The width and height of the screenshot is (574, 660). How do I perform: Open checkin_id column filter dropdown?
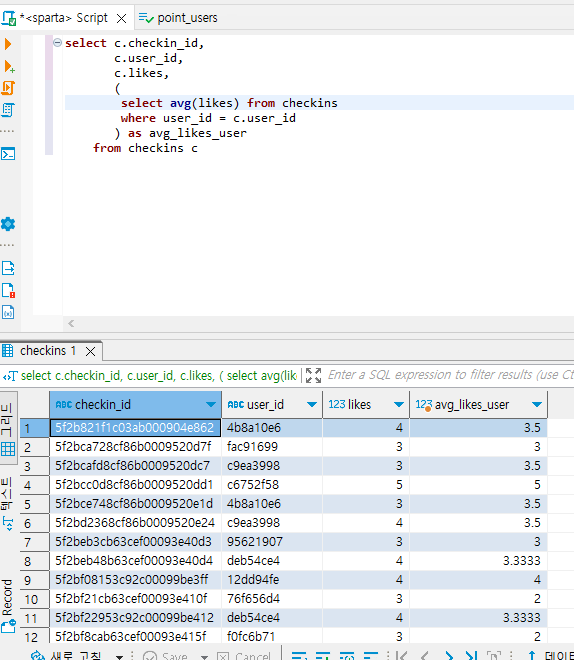pos(211,405)
